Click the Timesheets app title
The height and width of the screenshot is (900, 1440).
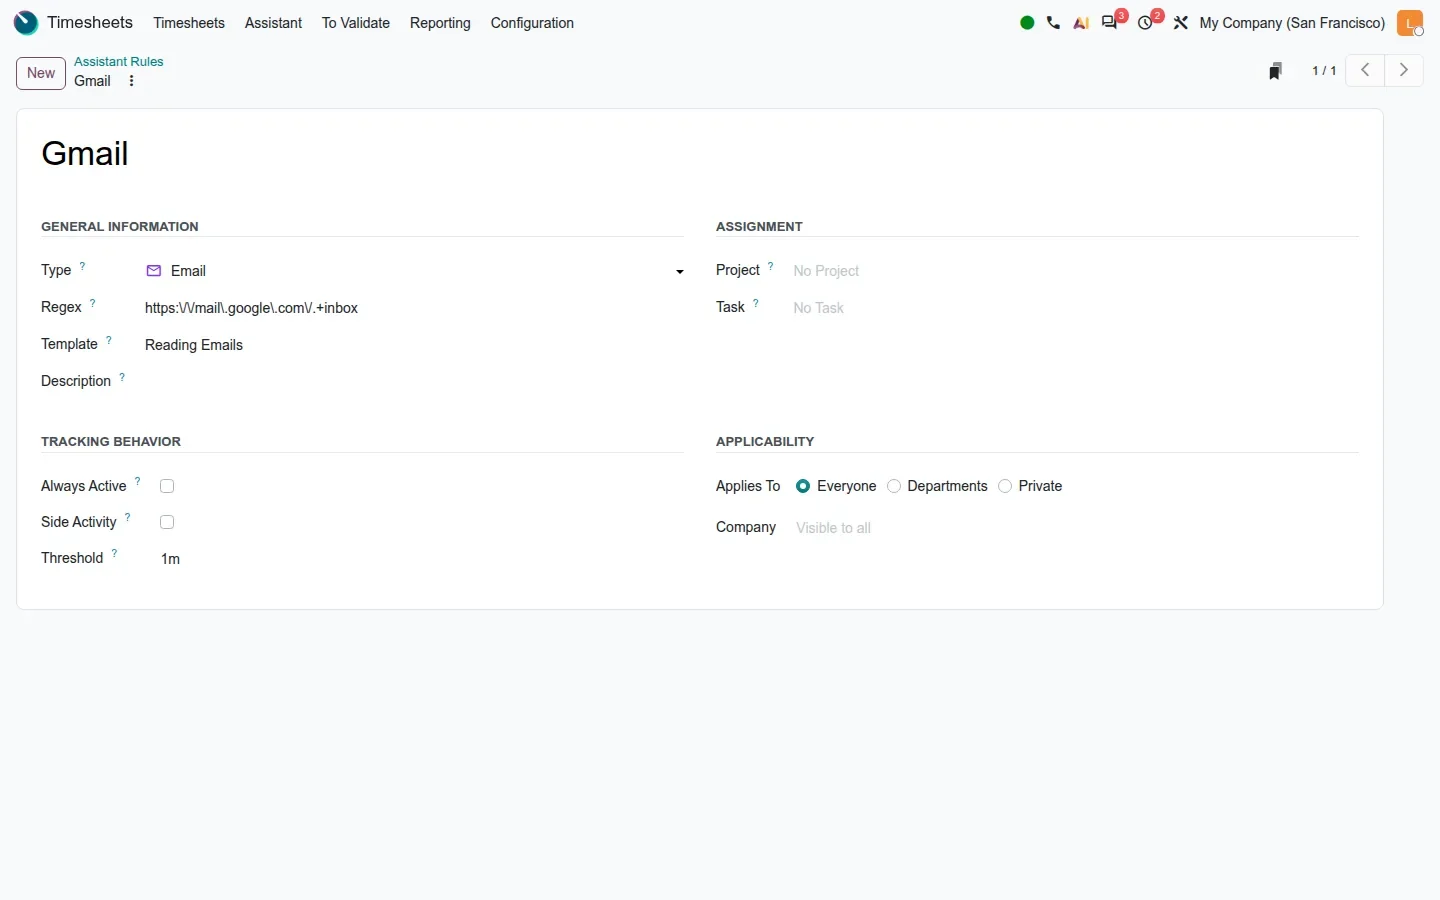[90, 23]
